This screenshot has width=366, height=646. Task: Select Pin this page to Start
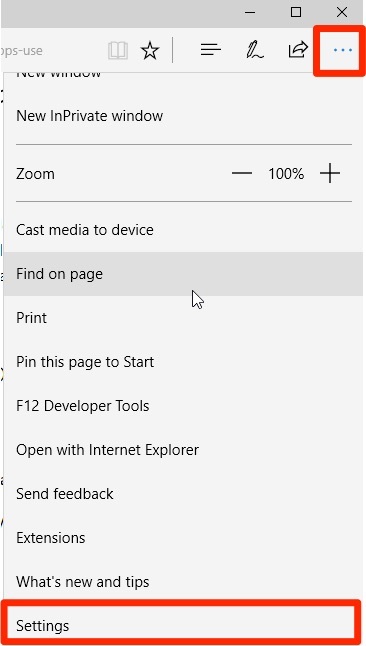[x=183, y=362]
